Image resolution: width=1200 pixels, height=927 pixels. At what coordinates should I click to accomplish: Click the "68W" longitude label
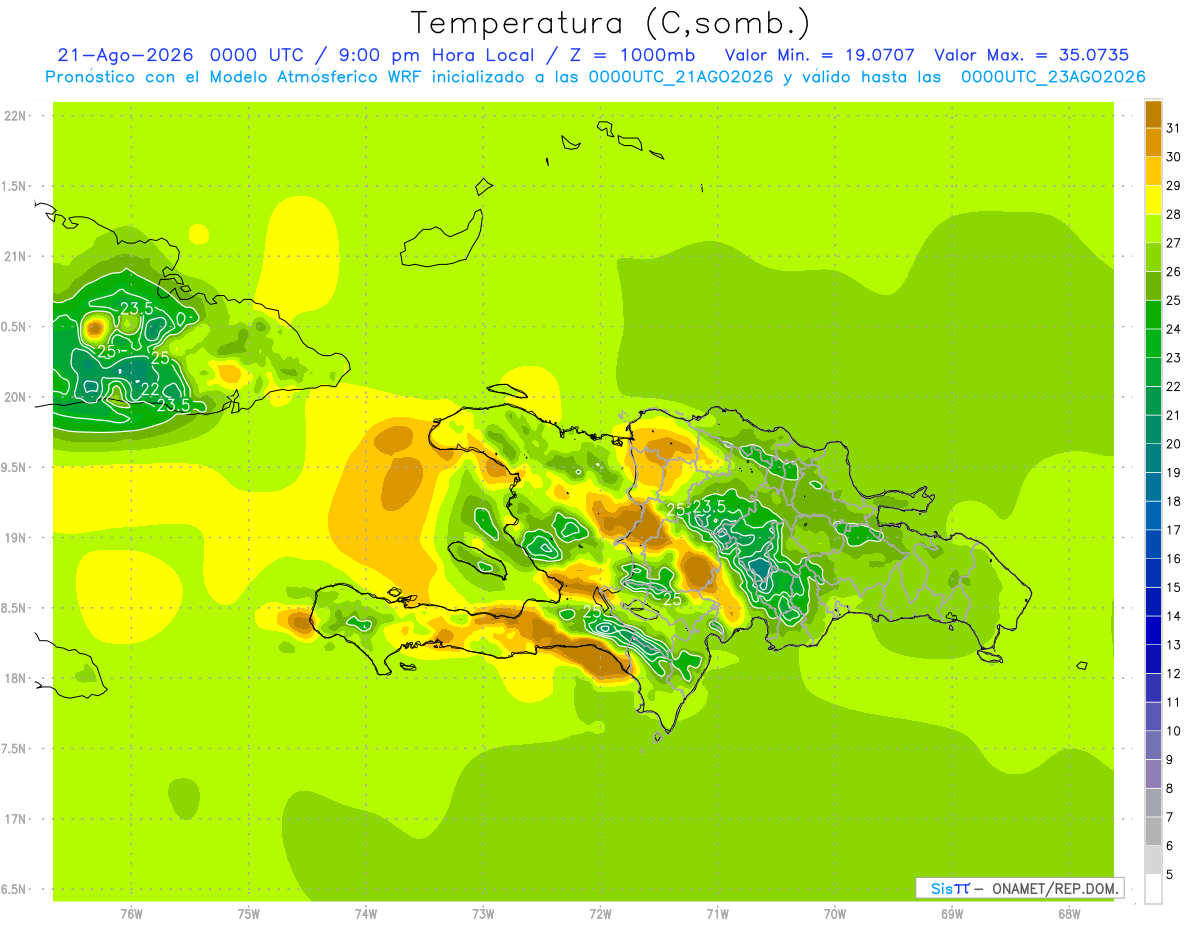[x=1069, y=913]
